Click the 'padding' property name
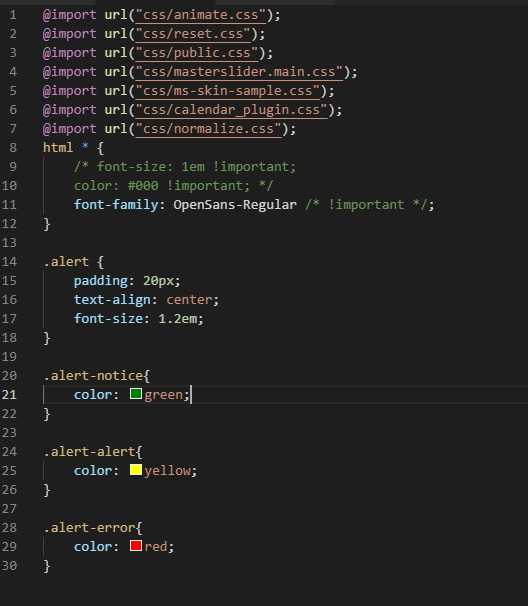 pyautogui.click(x=100, y=281)
